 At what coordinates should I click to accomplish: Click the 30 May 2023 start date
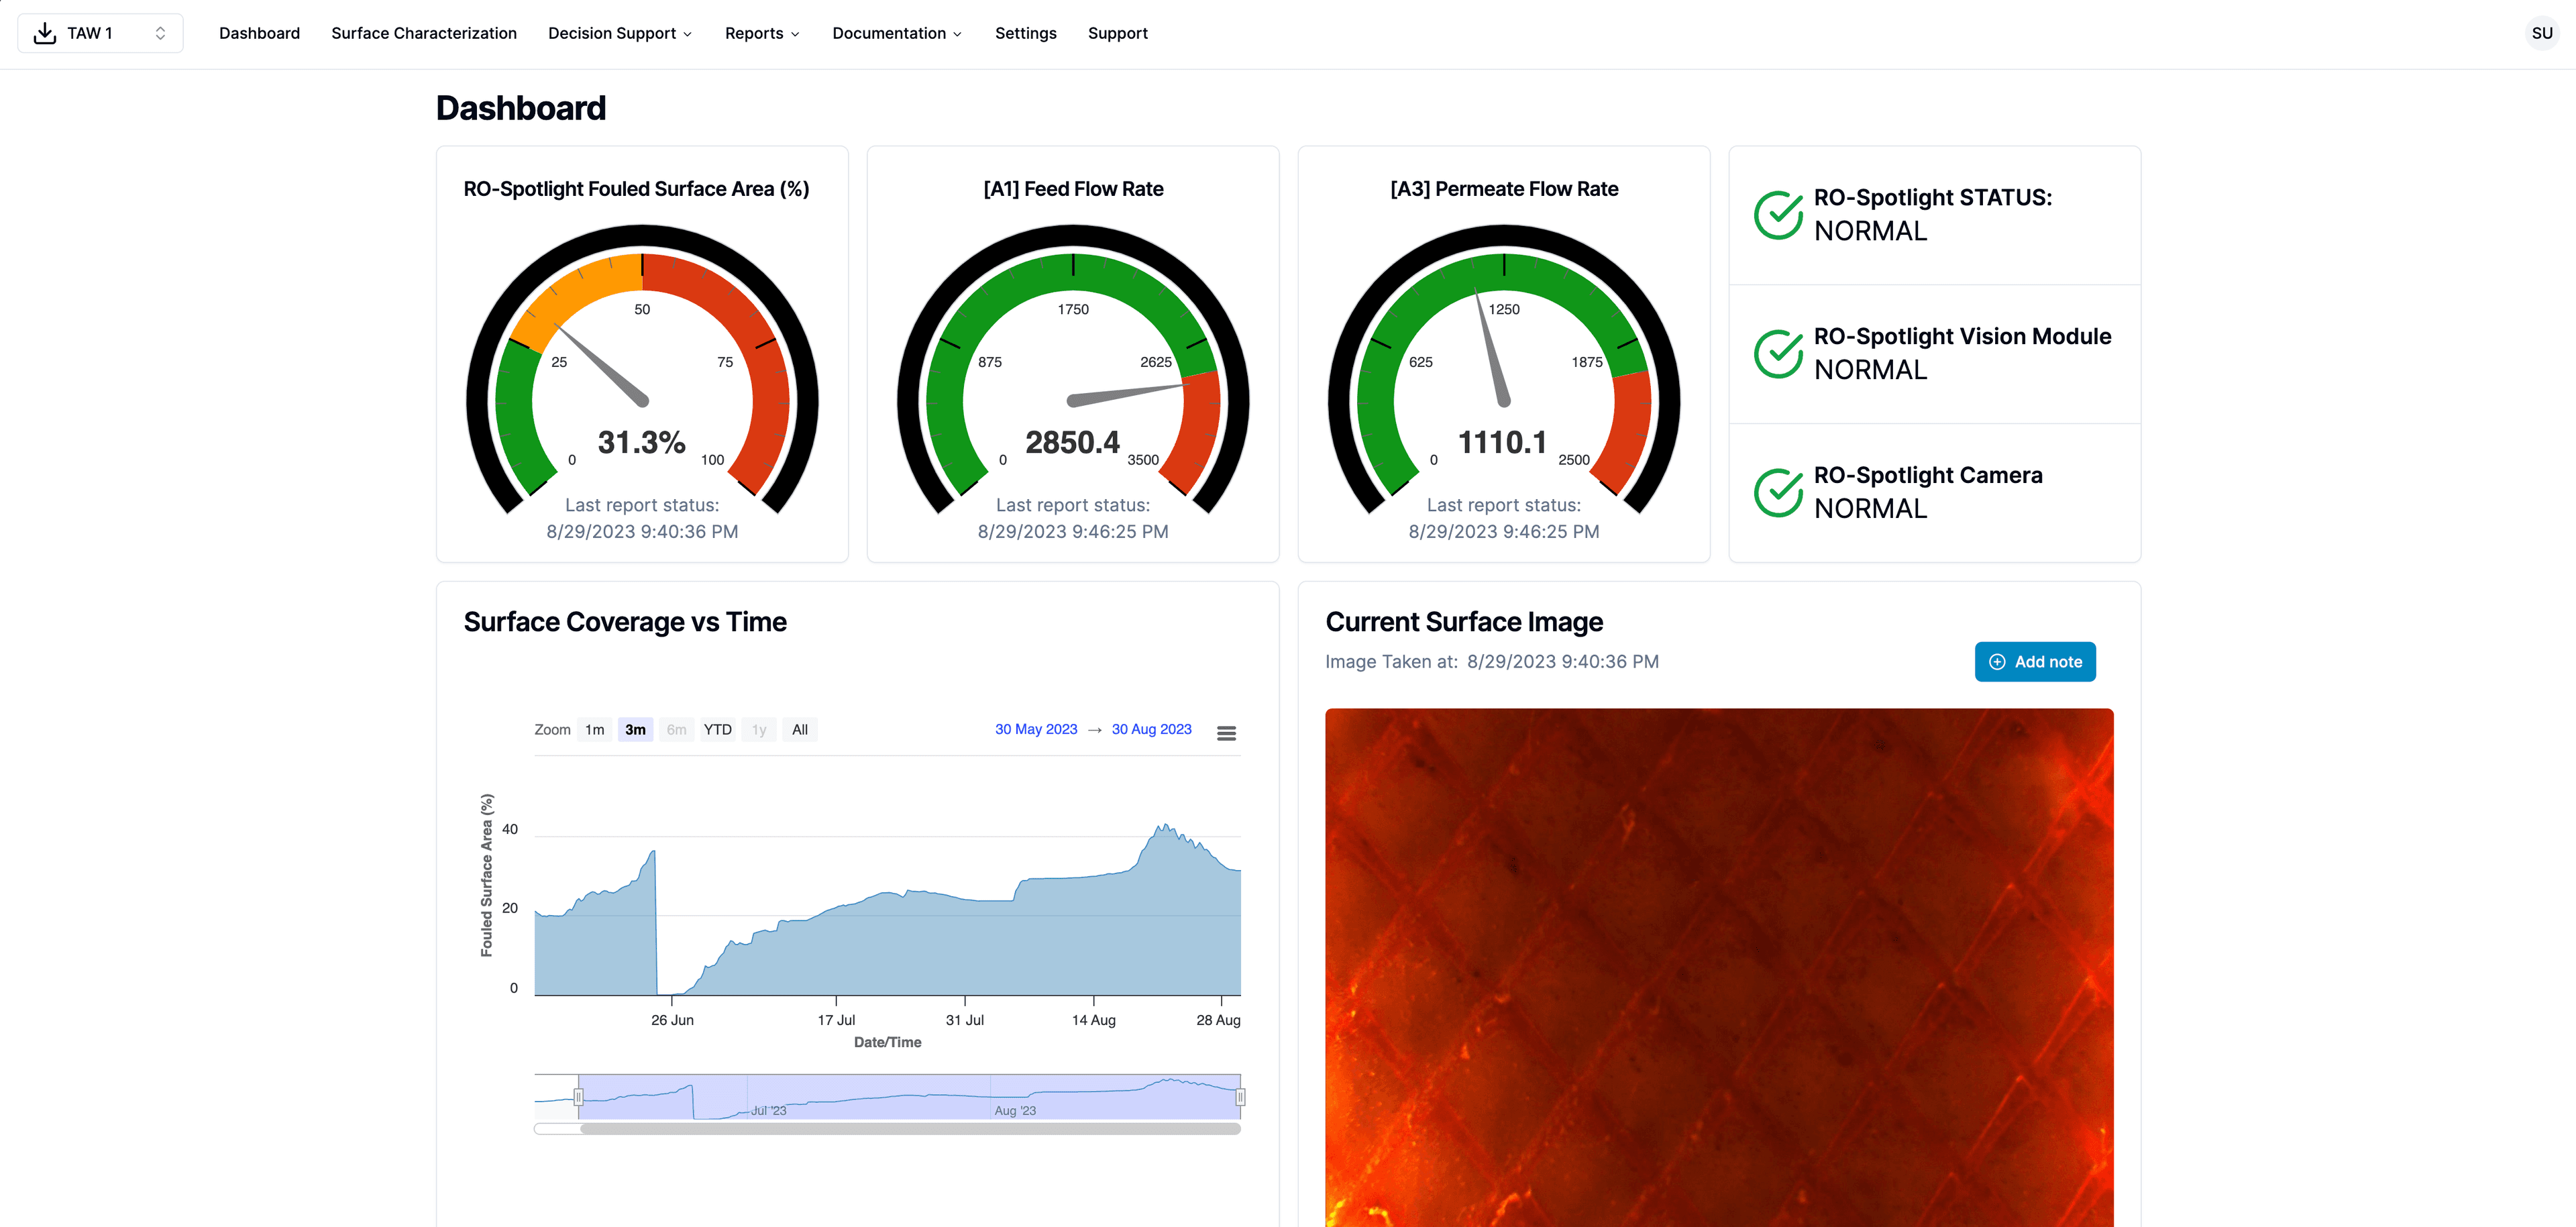pyautogui.click(x=1036, y=729)
